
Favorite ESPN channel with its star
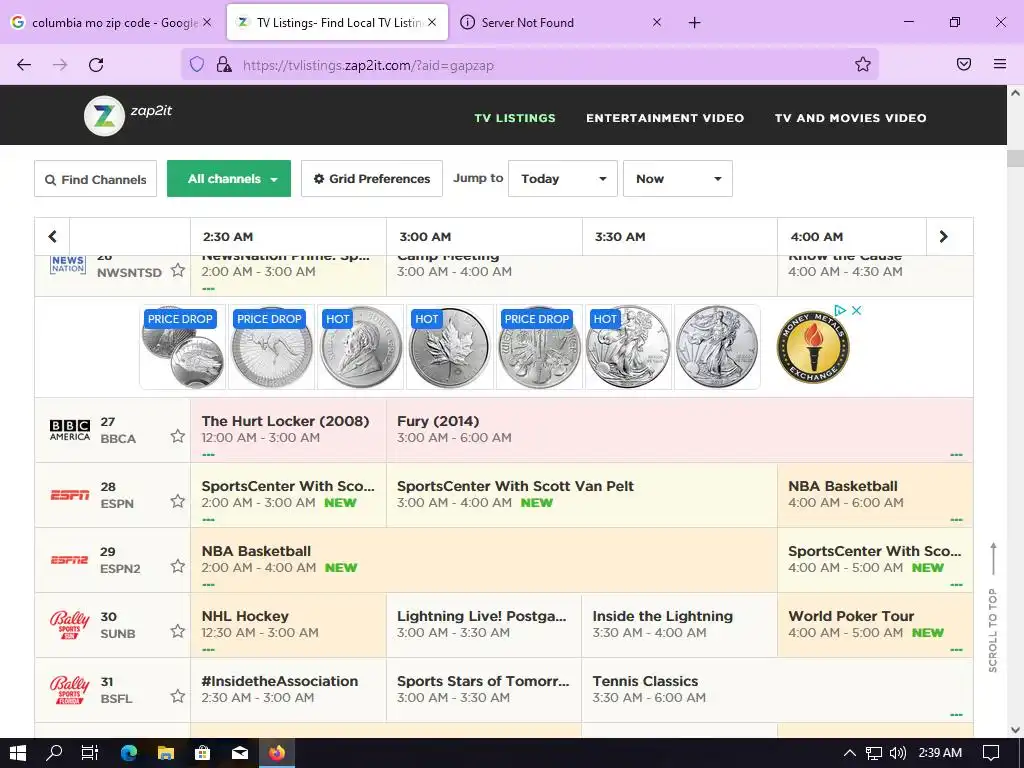pos(178,501)
